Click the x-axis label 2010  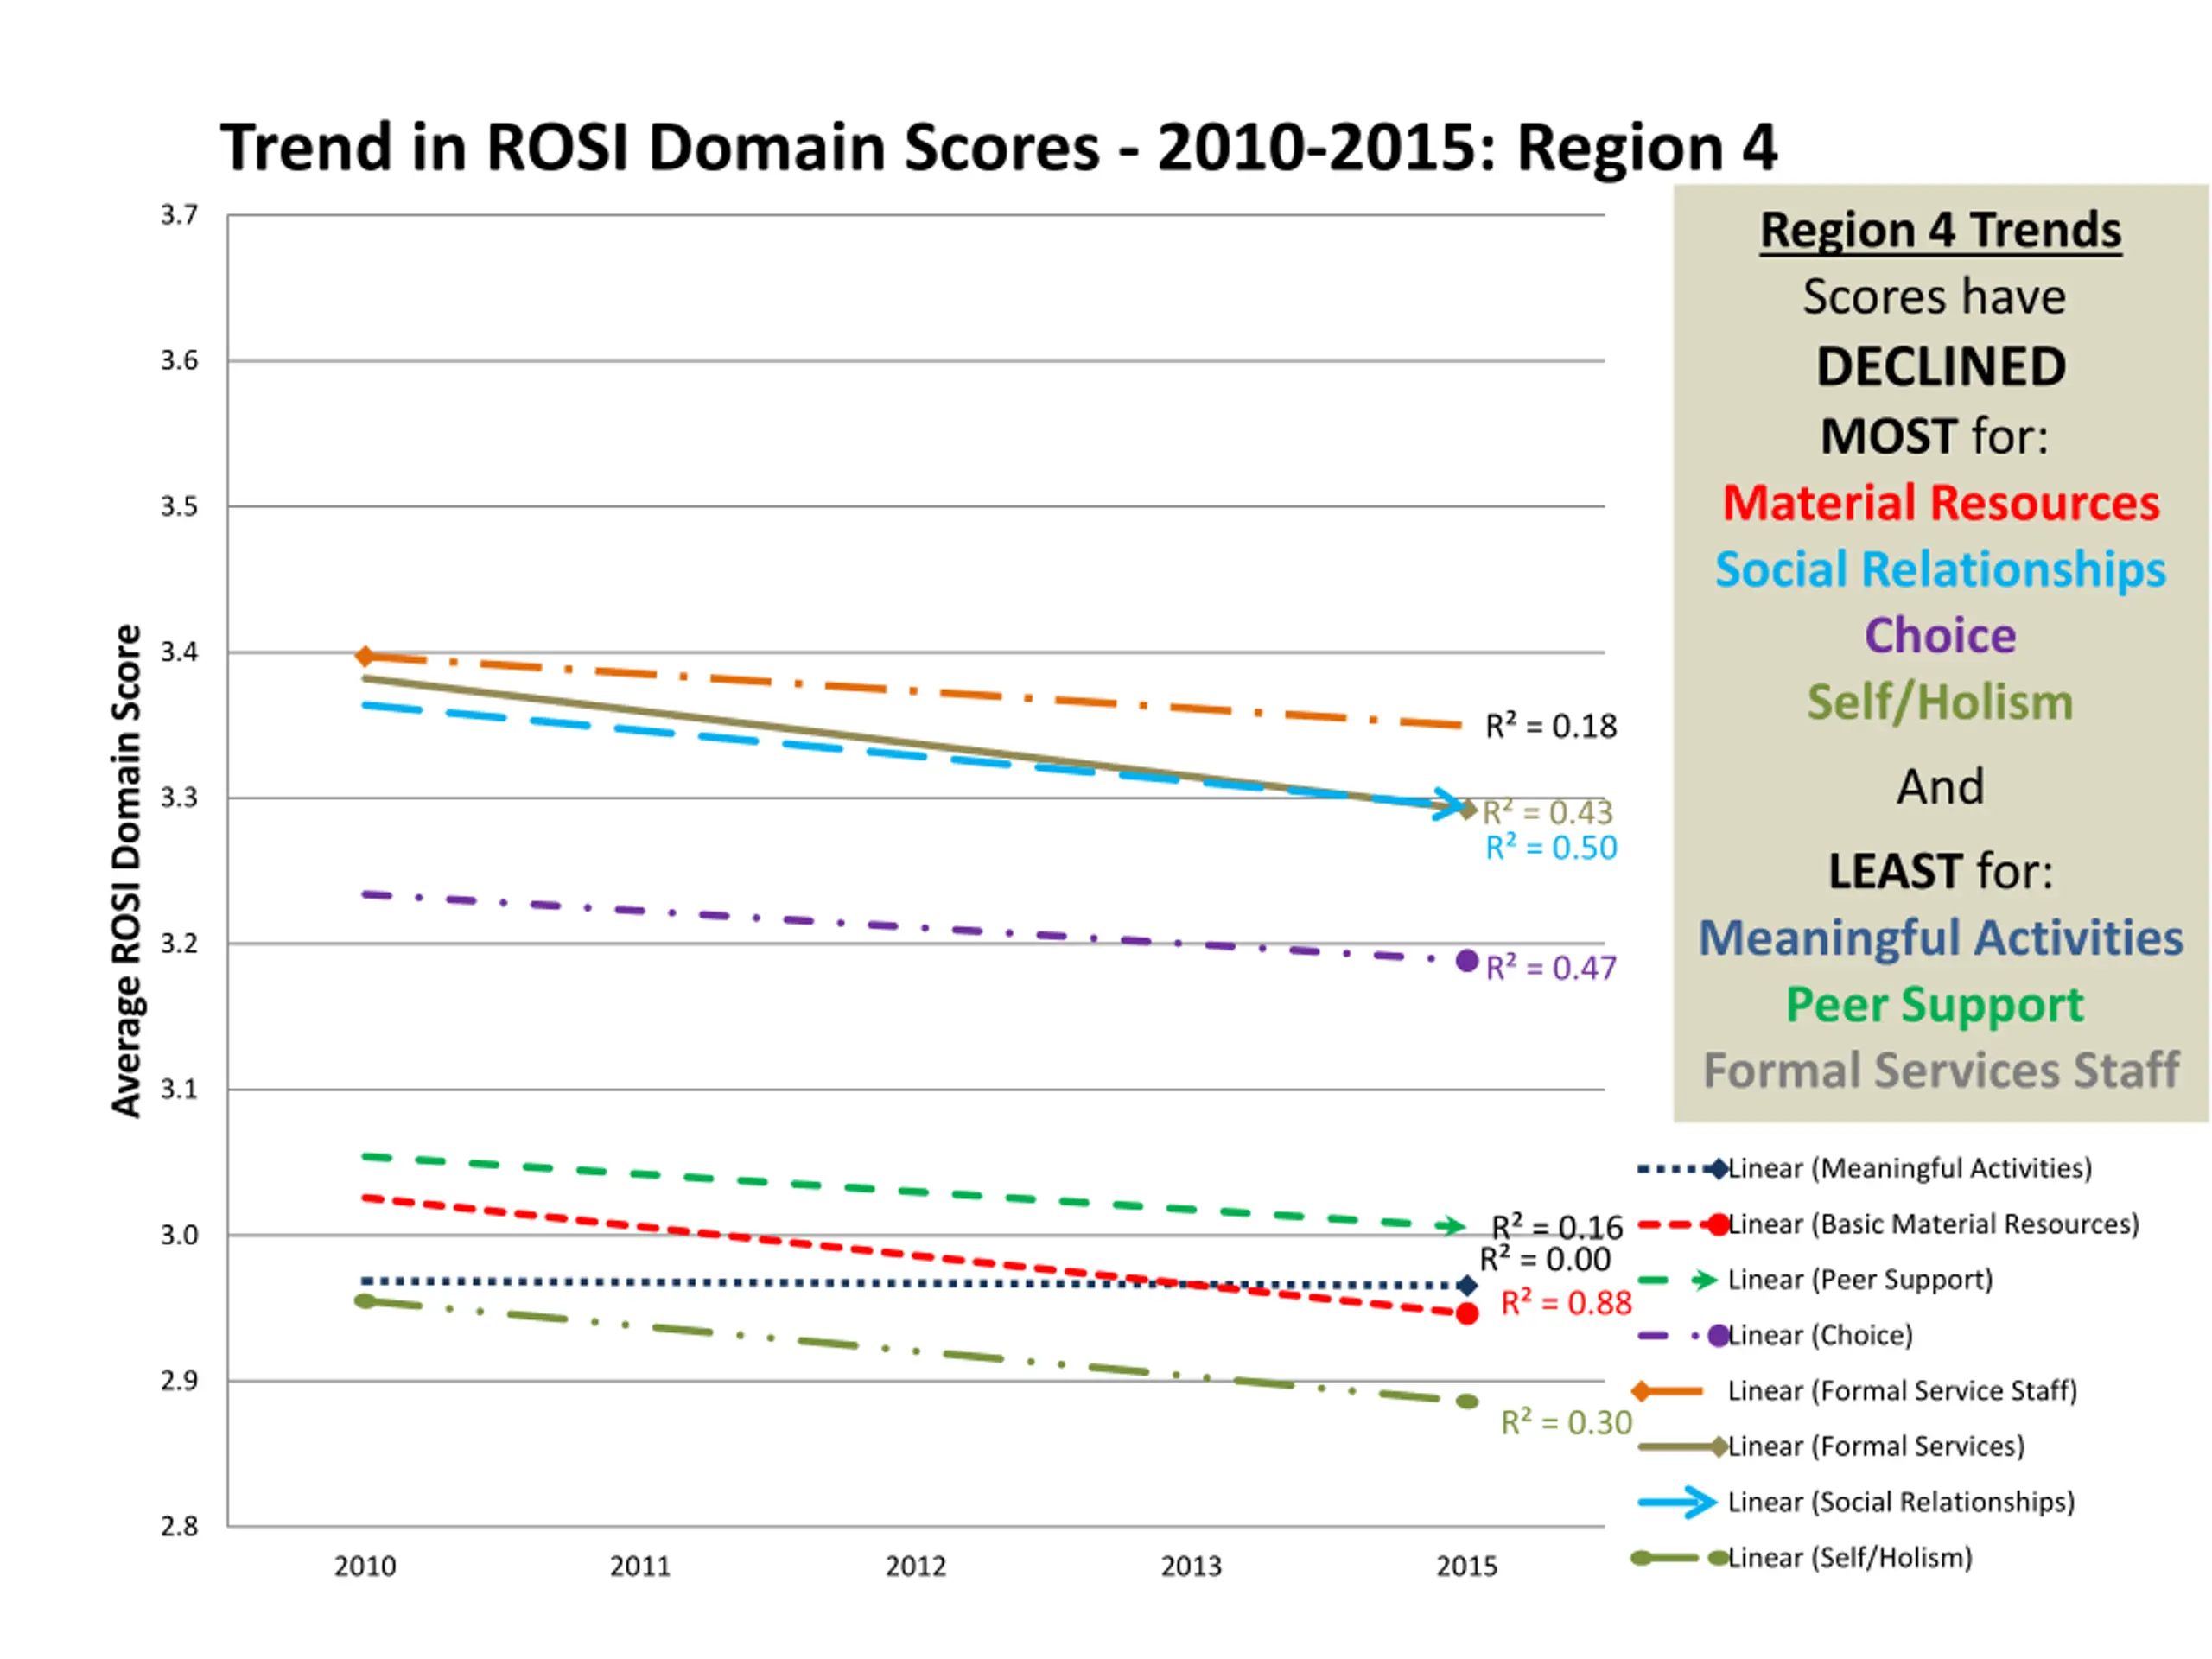click(x=365, y=1566)
